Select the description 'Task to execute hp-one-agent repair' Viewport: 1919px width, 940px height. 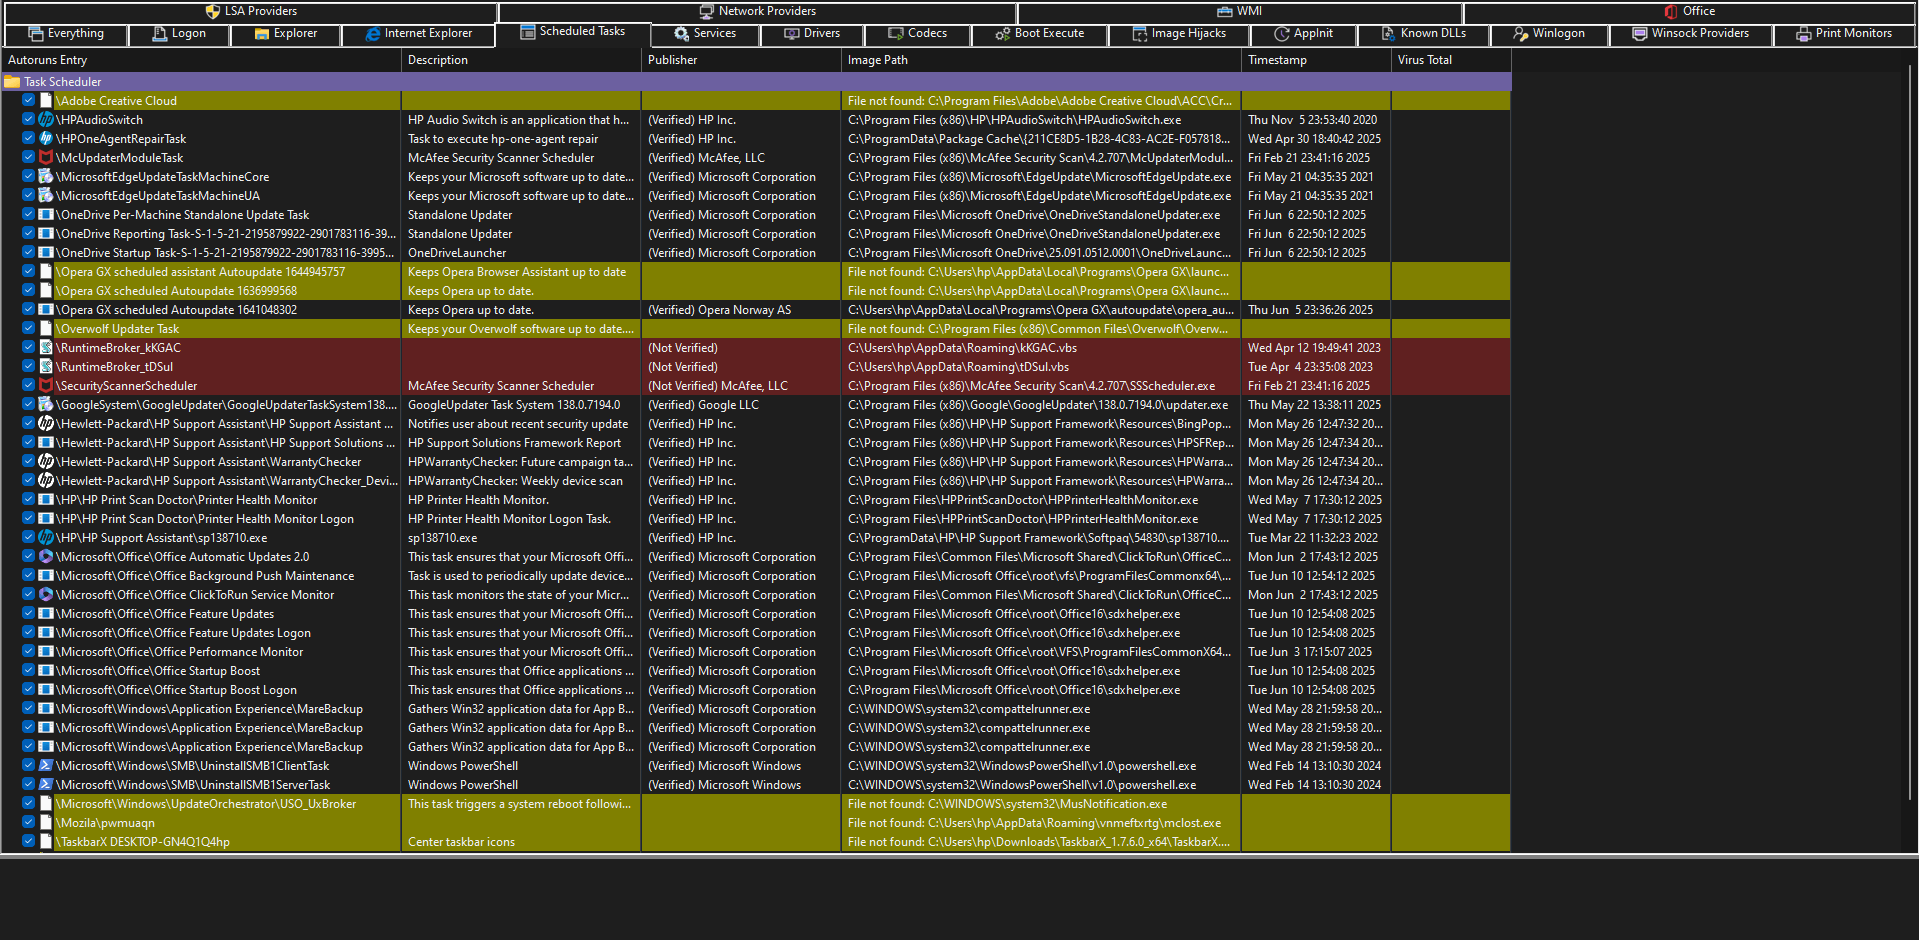(x=503, y=139)
